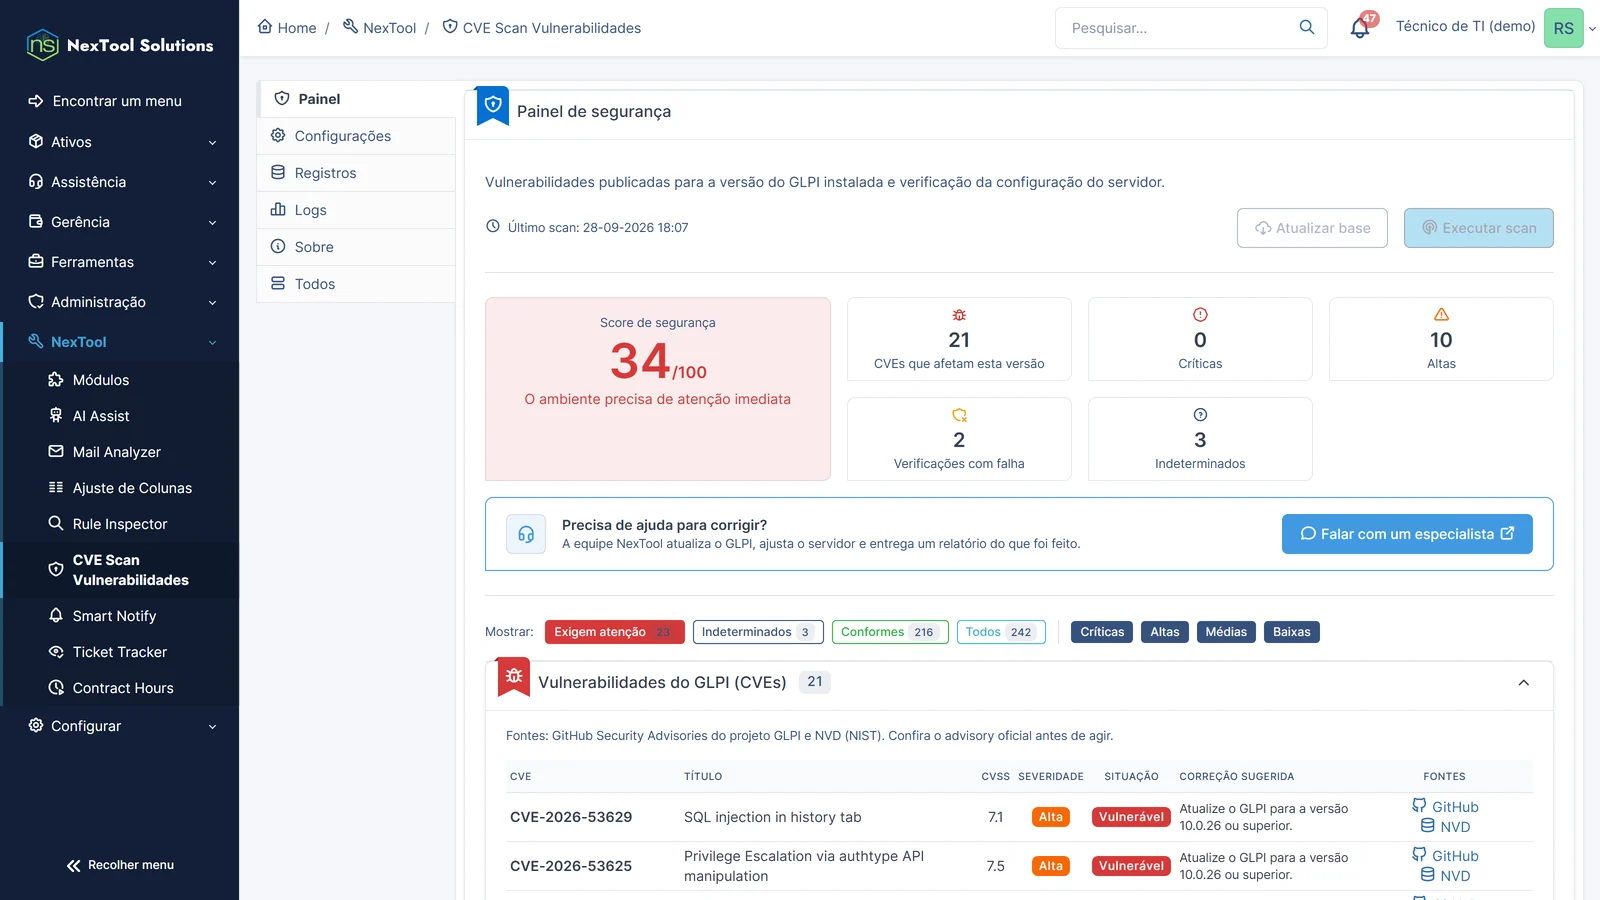Screen dimensions: 1600x900
Task: Show the Conformes items
Action: click(890, 632)
